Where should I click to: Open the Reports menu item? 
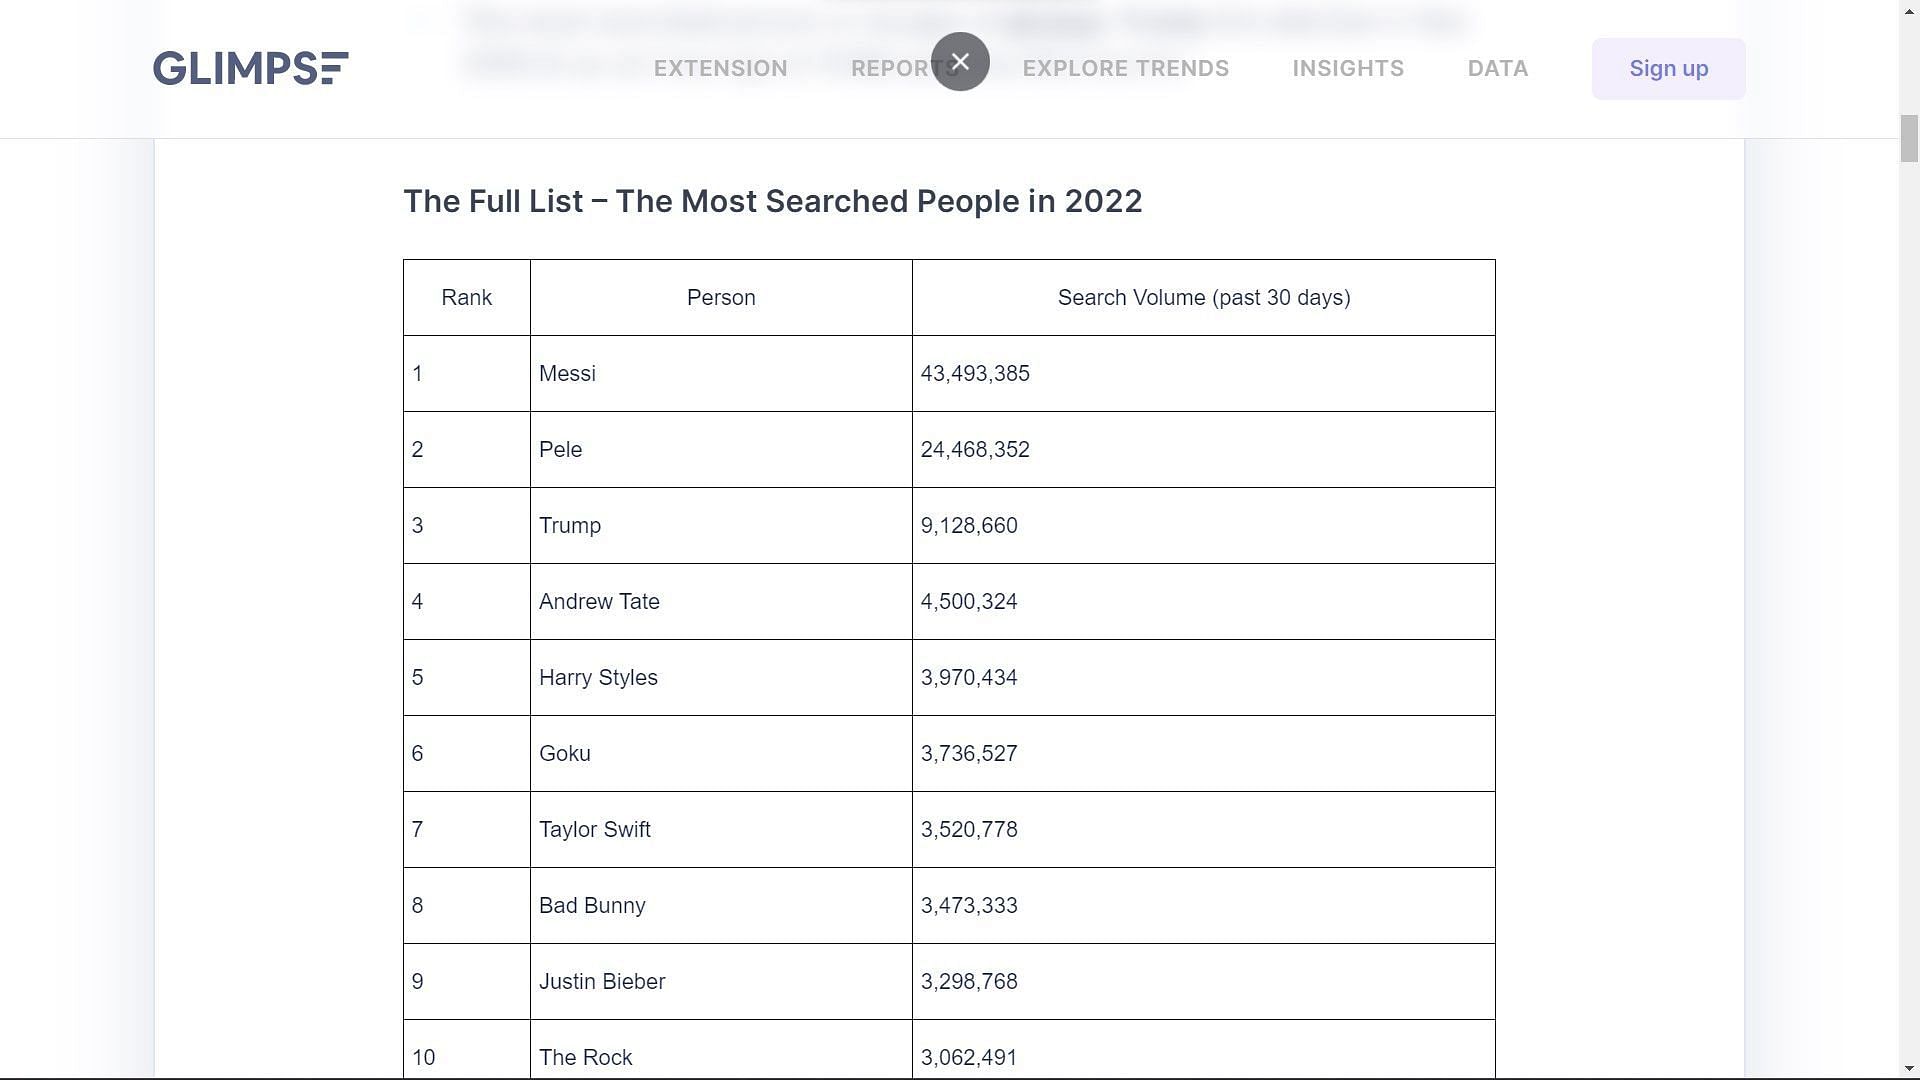[904, 68]
